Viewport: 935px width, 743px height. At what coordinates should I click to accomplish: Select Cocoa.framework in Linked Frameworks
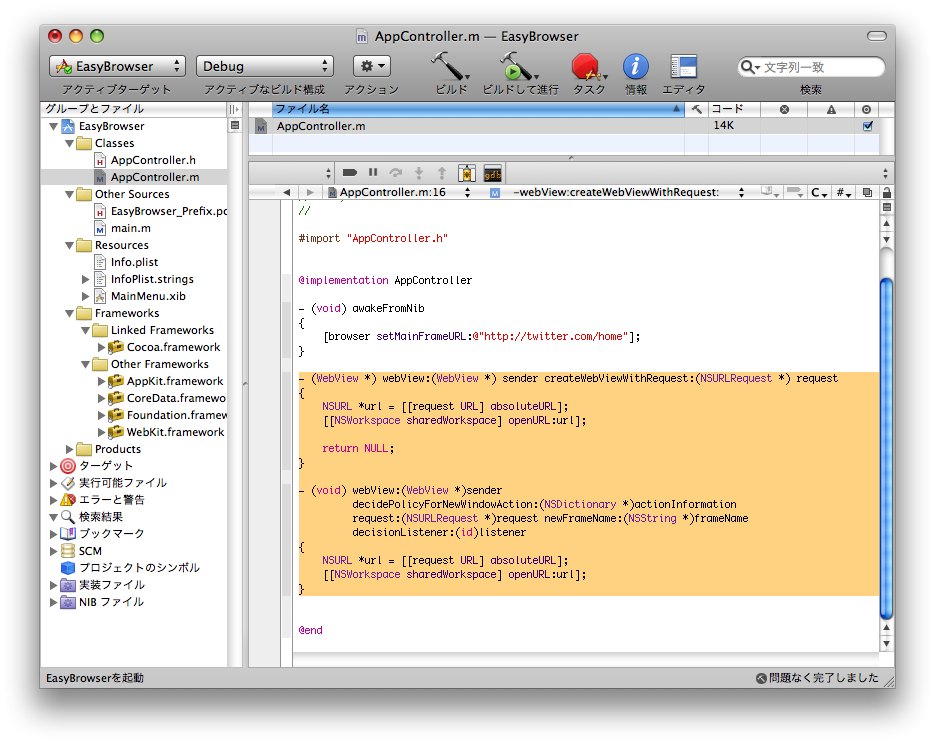[x=173, y=347]
